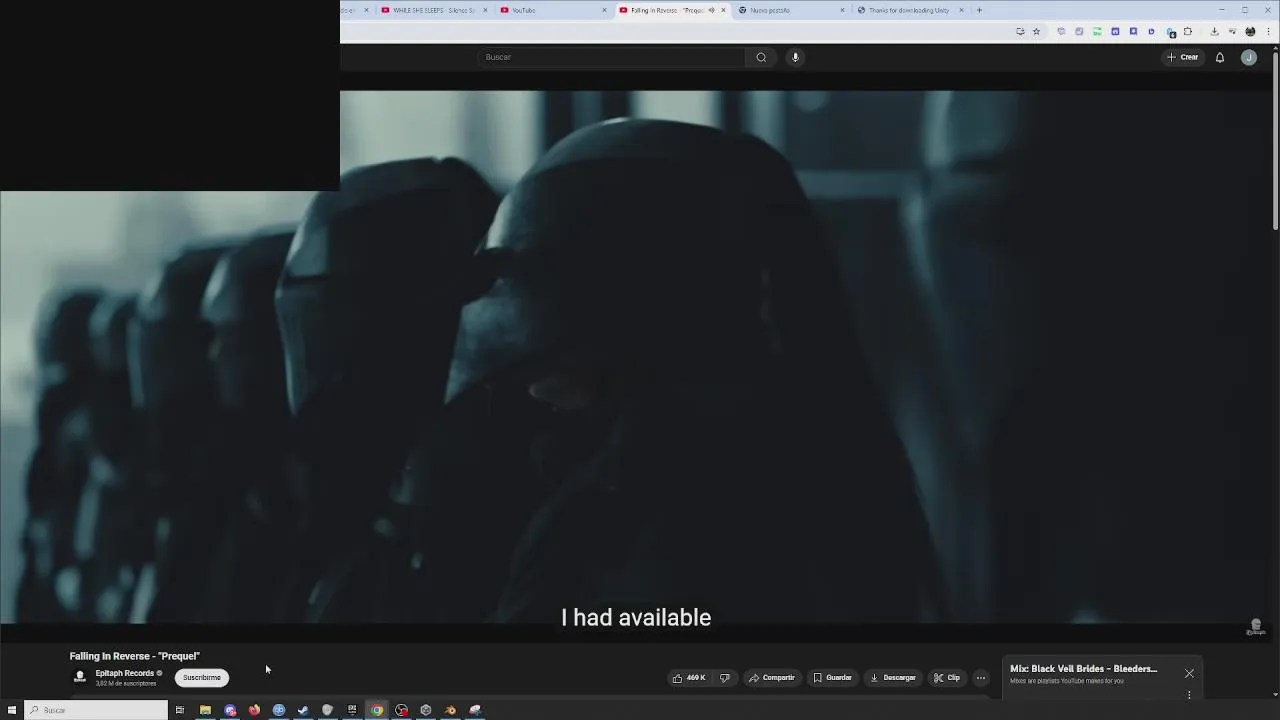This screenshot has height=720, width=1280.
Task: Open the Chrome extensions puzzle icon
Action: click(x=1188, y=31)
